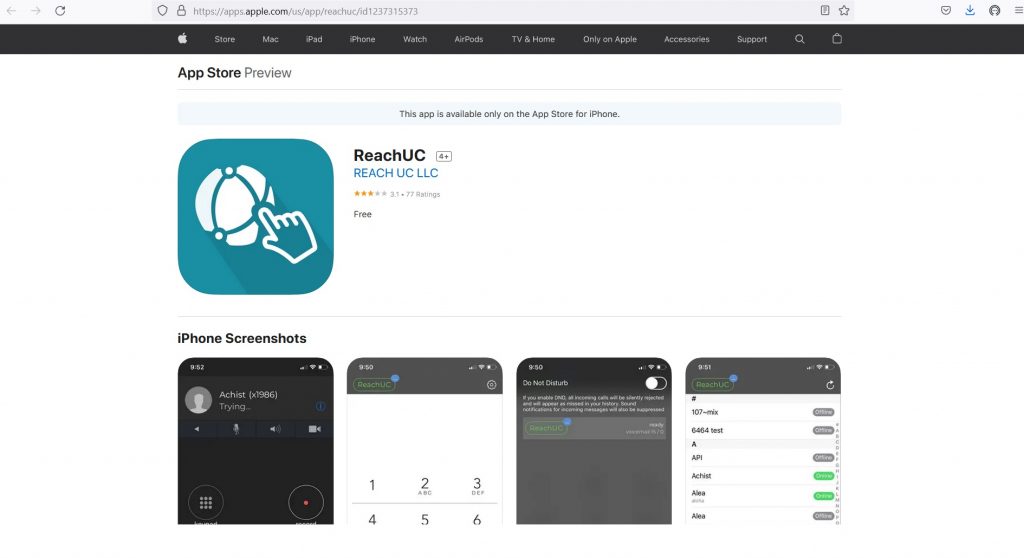Click the refresh icon in contacts screenshot
1024x558 pixels.
[x=830, y=385]
